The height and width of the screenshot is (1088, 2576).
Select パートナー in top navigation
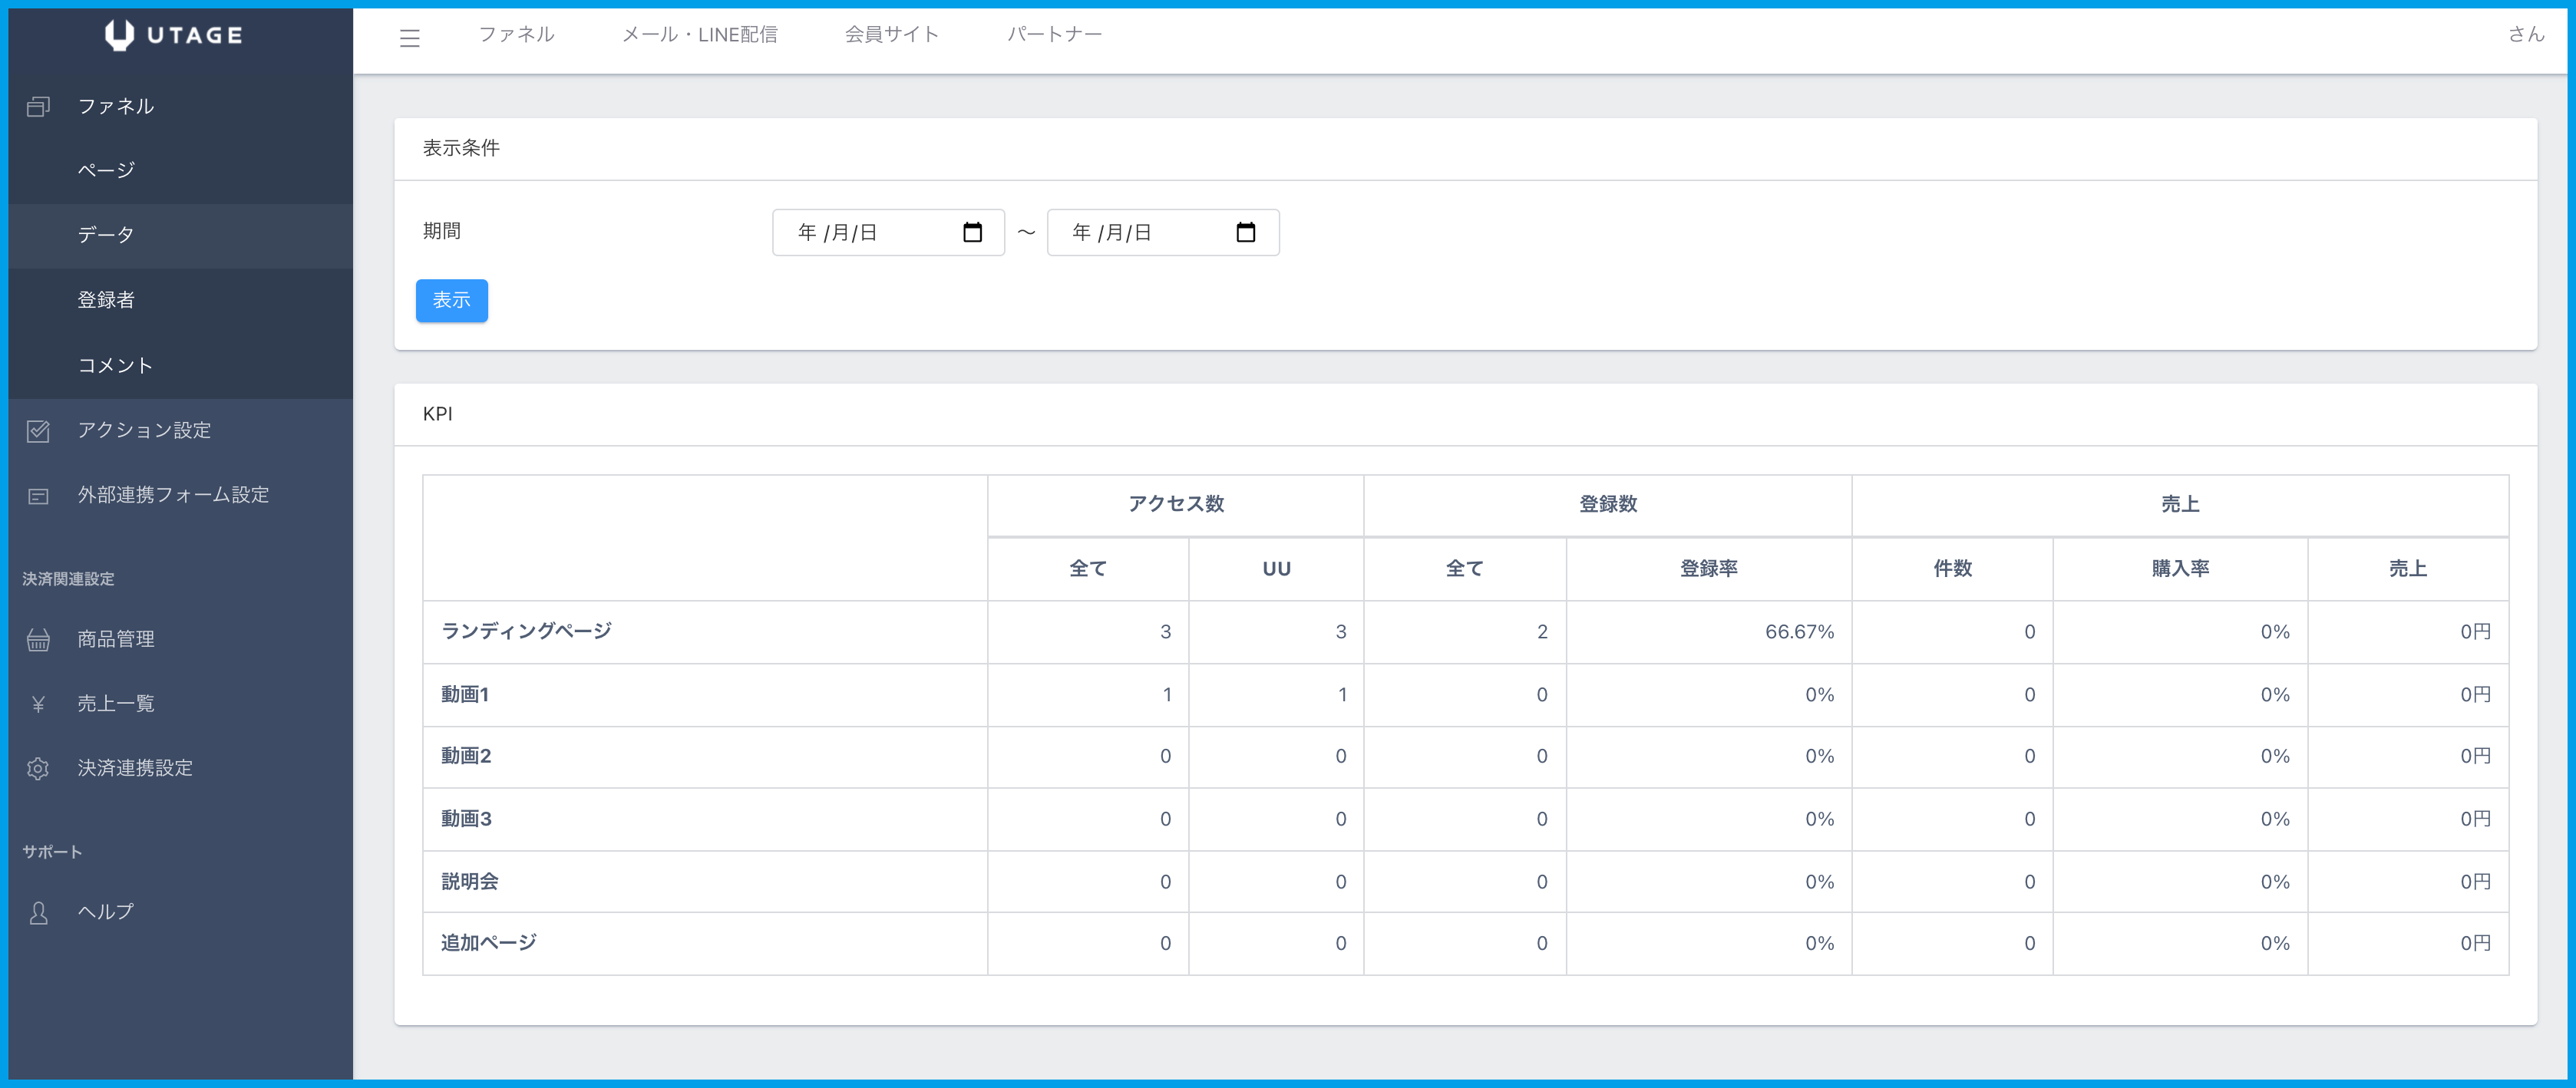click(x=1054, y=35)
